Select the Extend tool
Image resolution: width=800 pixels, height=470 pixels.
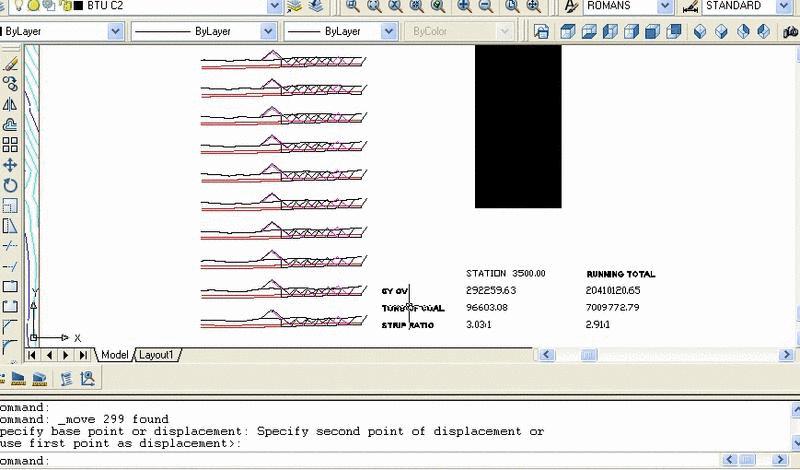[x=10, y=266]
